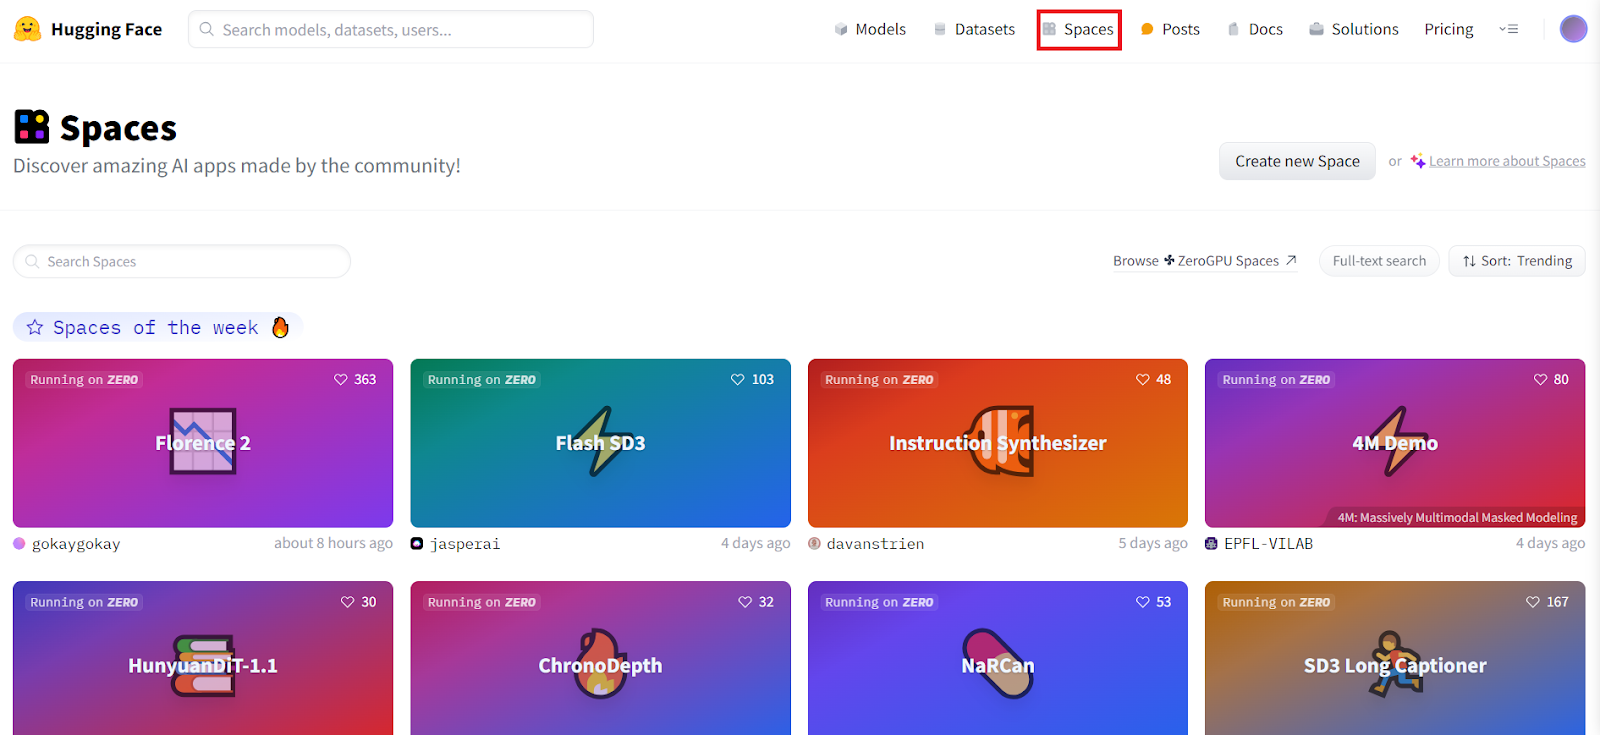Like the SD3 Long Captioner heart icon

point(1533,602)
